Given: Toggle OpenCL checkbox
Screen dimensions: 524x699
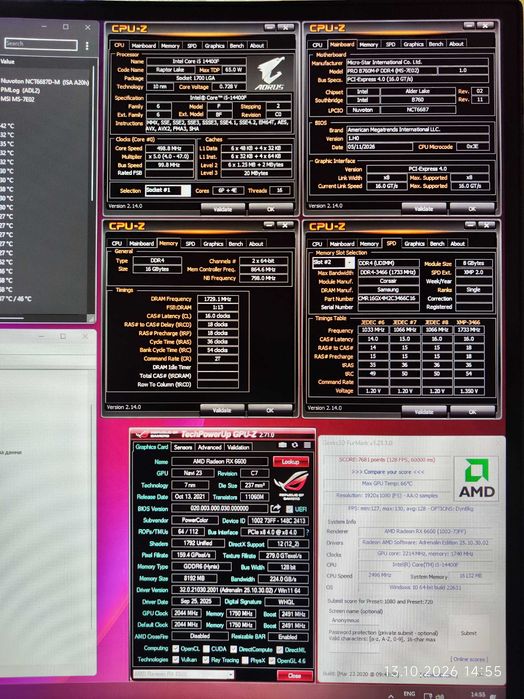Looking at the screenshot, I should (176, 649).
